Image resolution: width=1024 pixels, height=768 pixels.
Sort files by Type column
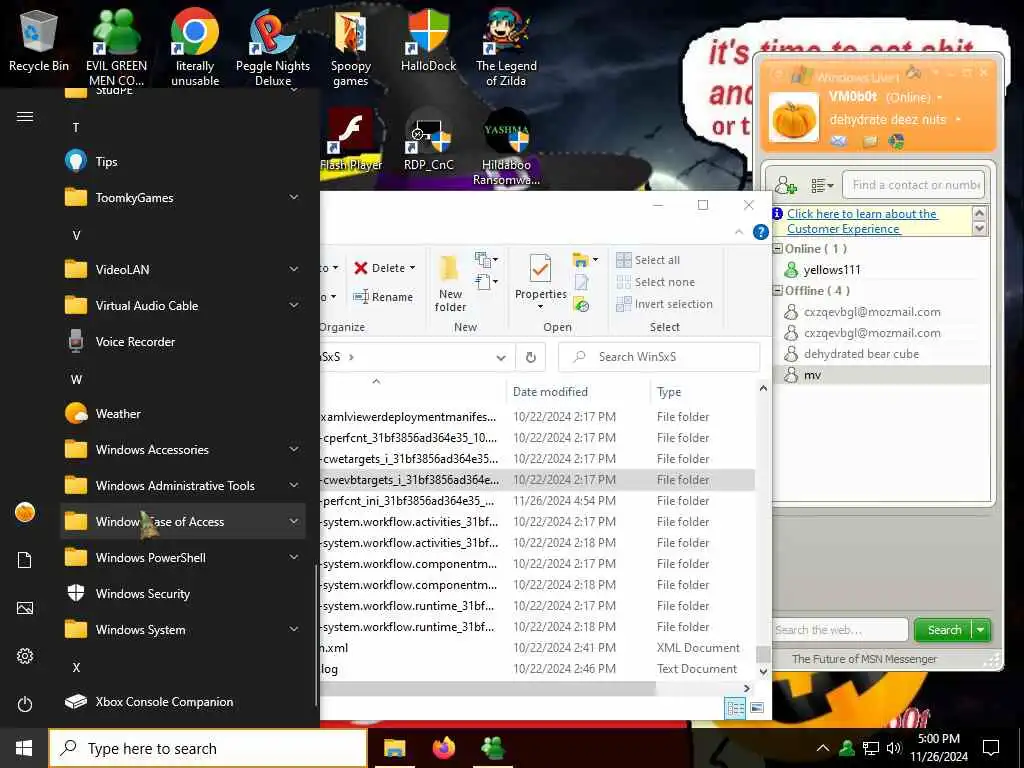[x=669, y=392]
